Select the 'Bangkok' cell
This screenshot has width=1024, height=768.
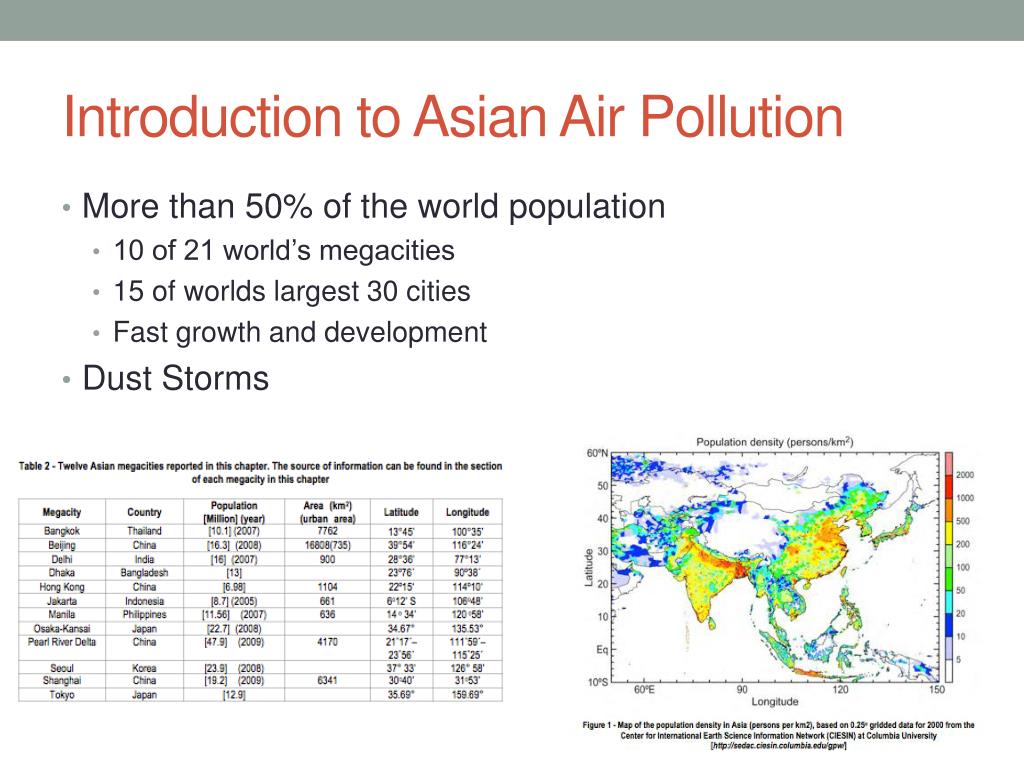[62, 531]
